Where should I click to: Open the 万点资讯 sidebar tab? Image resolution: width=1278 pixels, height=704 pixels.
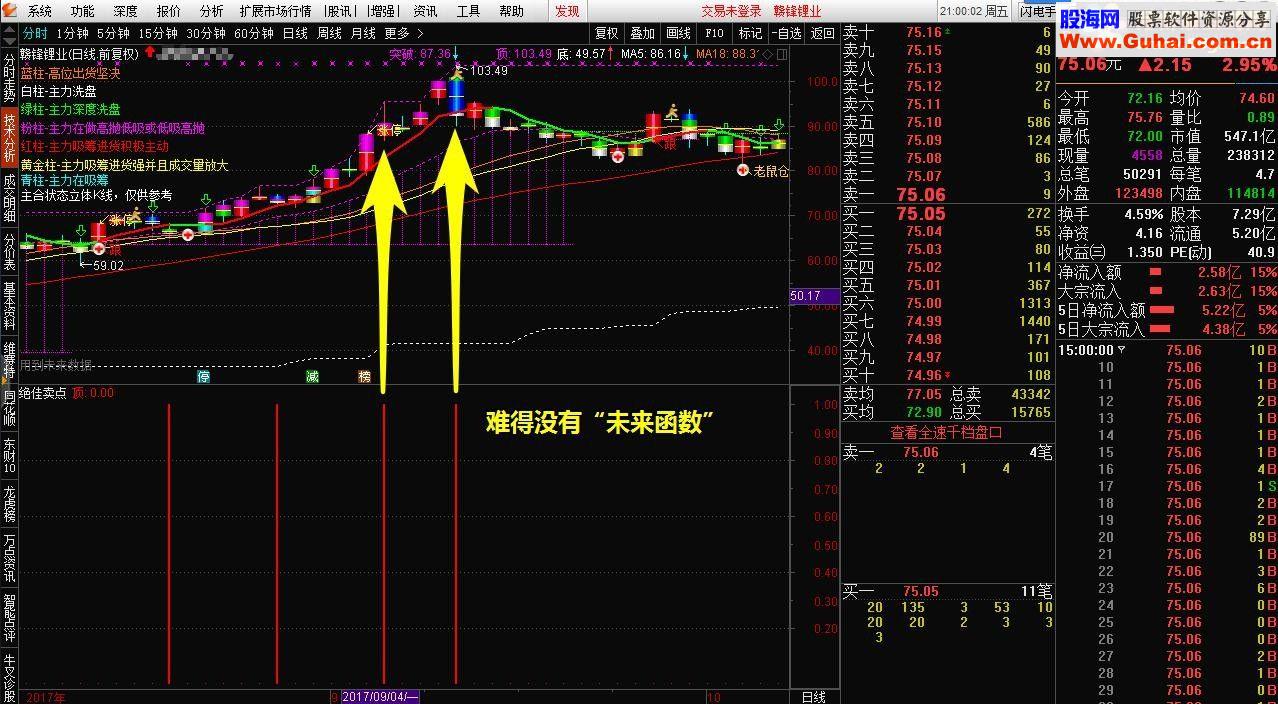tap(9, 558)
